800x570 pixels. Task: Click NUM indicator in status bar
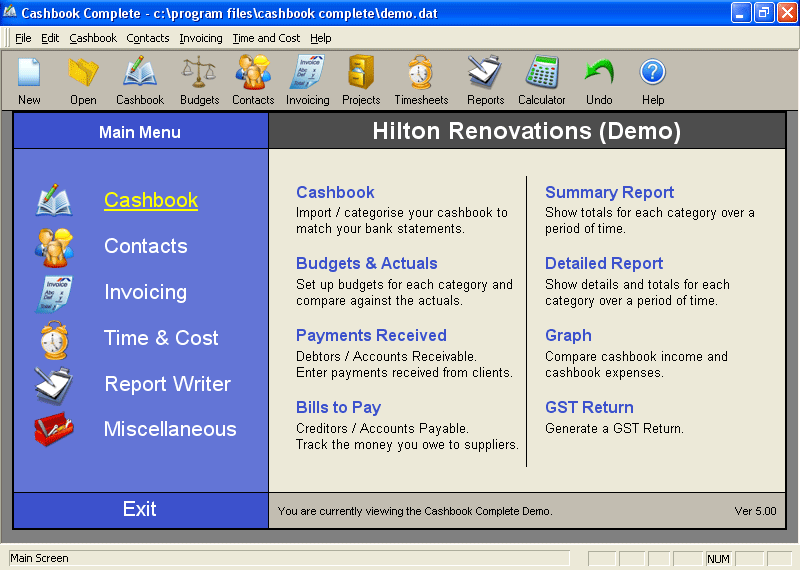pos(718,559)
